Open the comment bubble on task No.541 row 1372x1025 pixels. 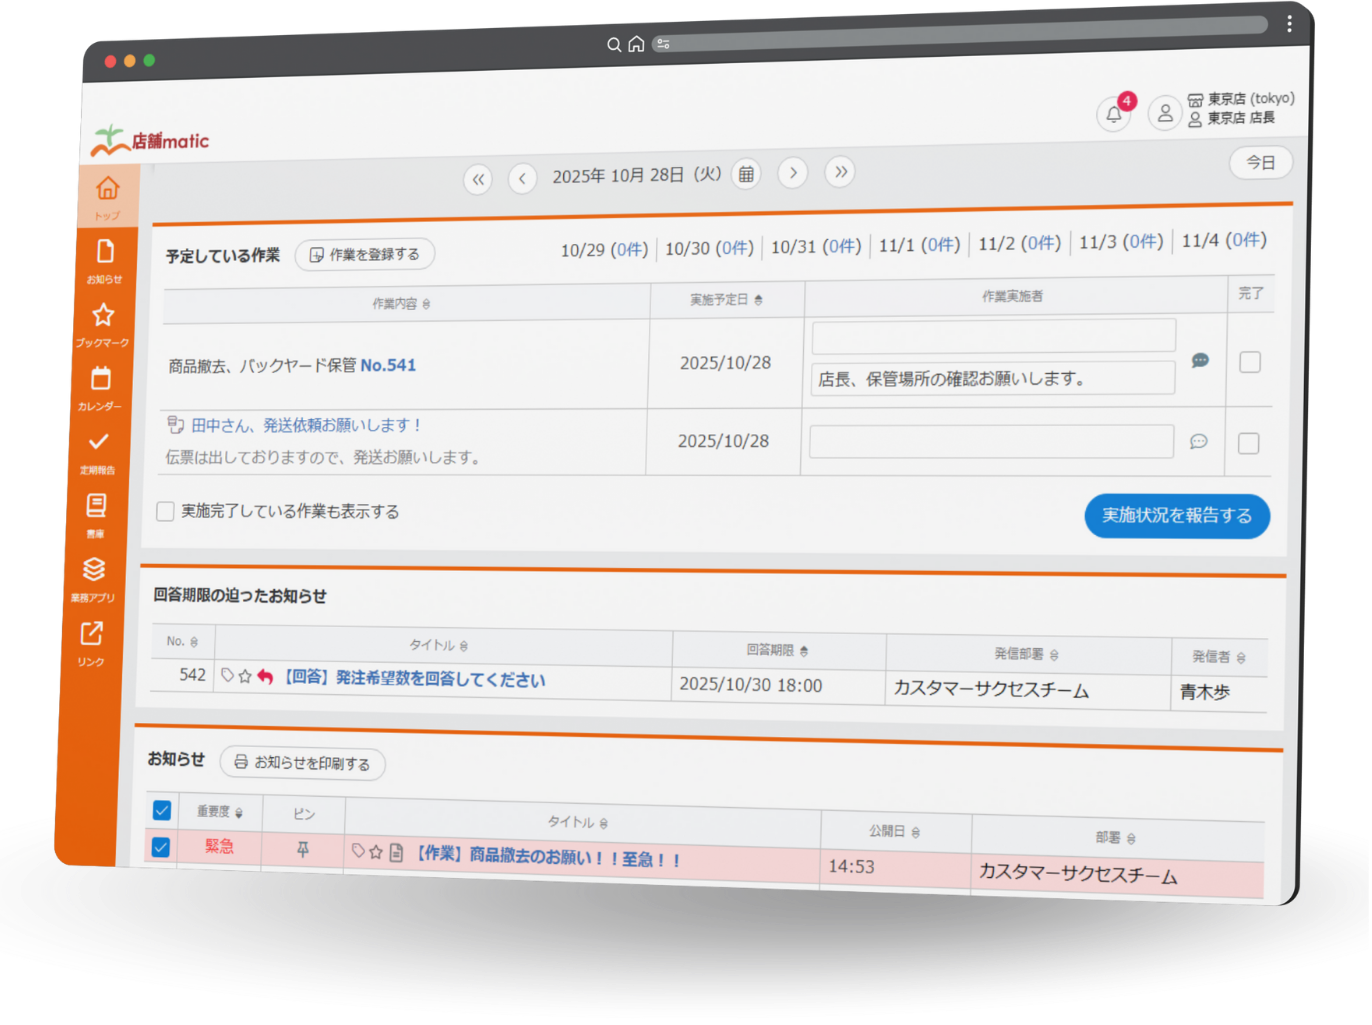point(1200,360)
